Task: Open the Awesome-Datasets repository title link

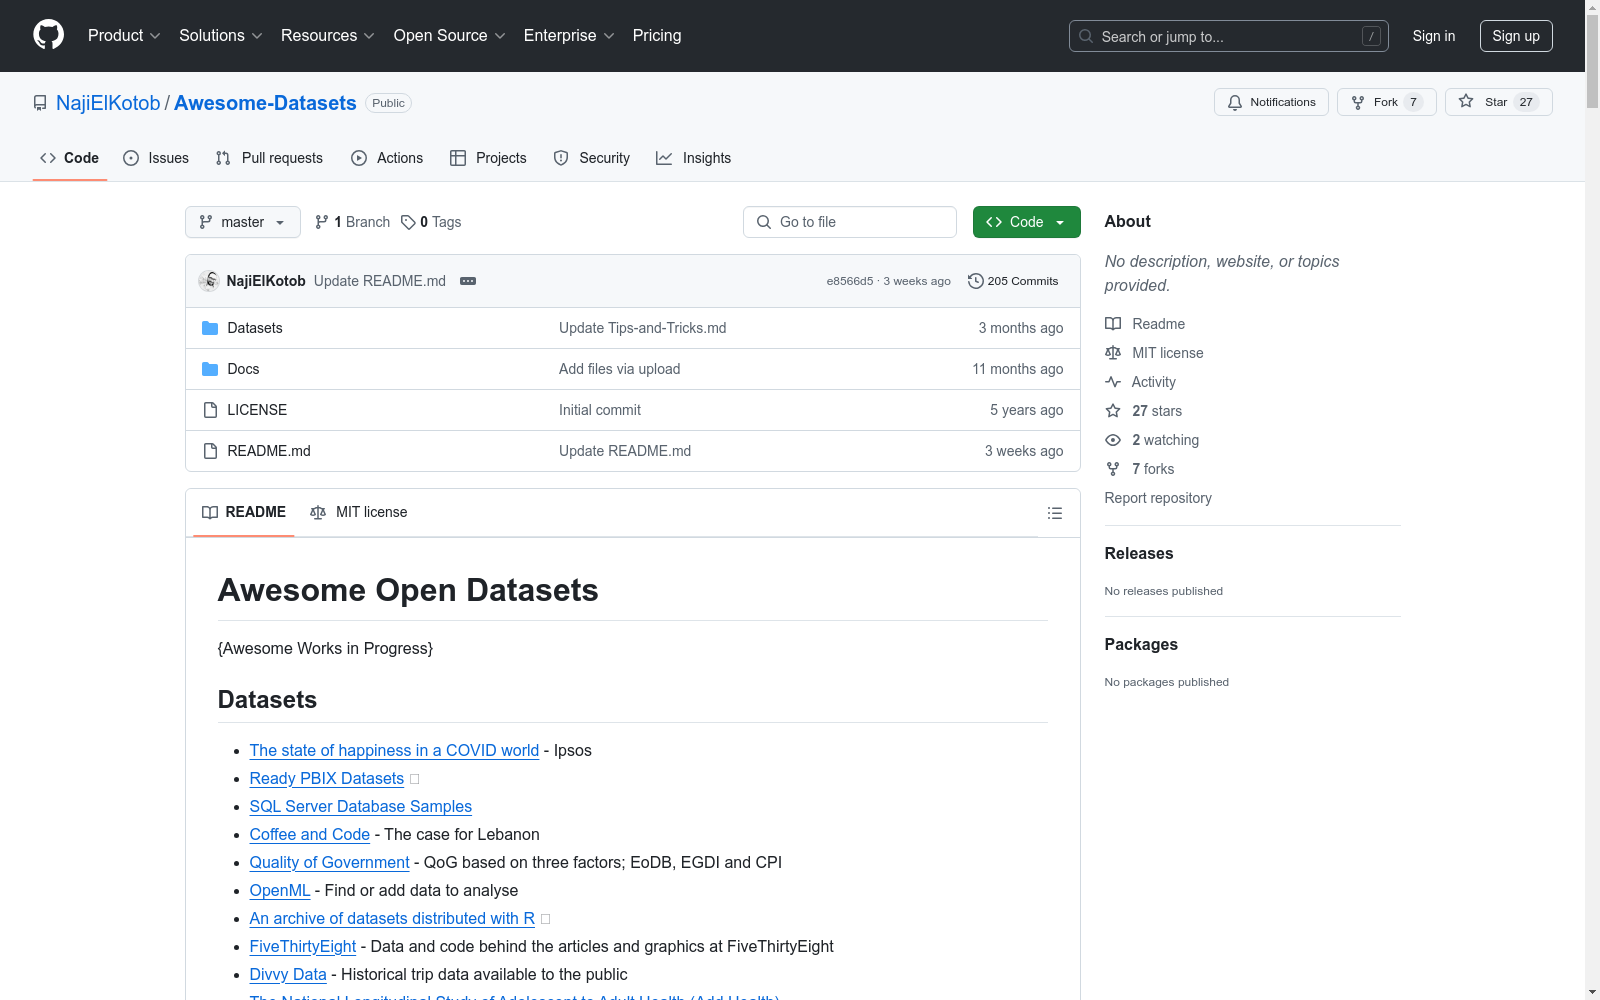Action: [x=265, y=103]
